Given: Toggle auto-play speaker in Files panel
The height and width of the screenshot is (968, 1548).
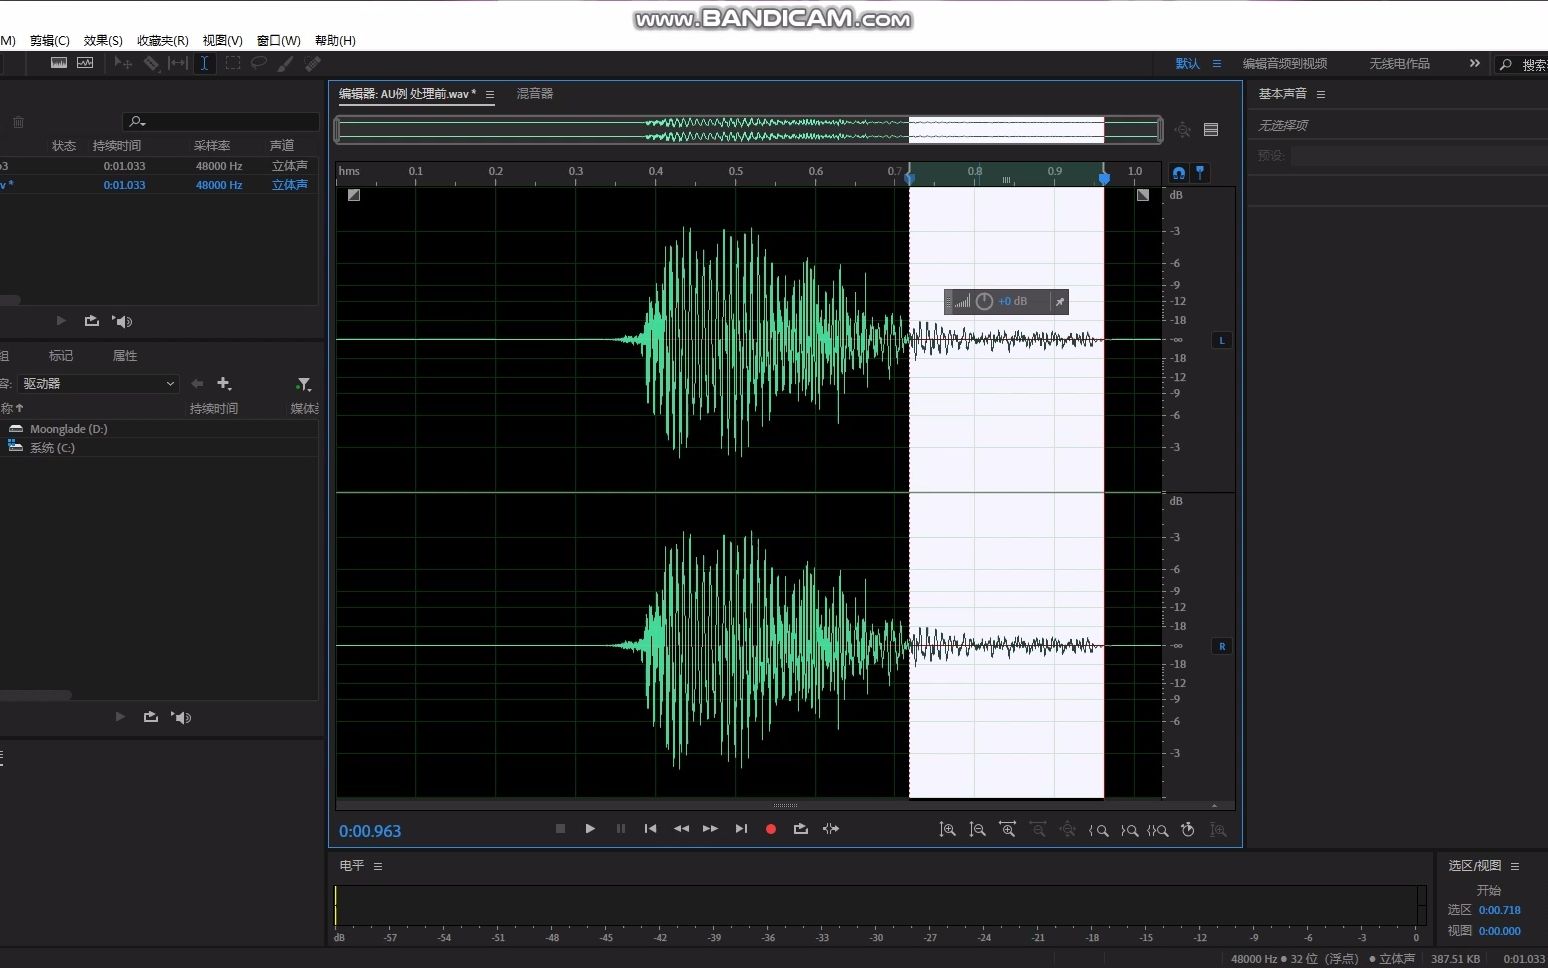Looking at the screenshot, I should point(122,321).
